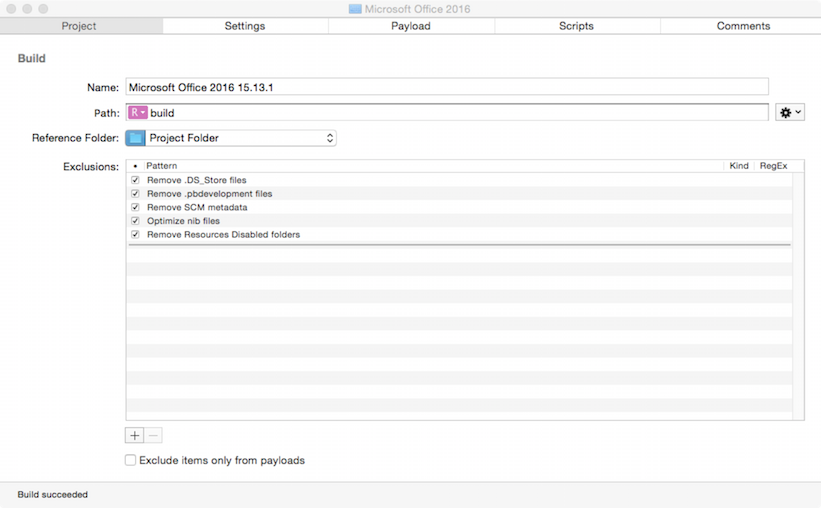Image resolution: width=821 pixels, height=508 pixels.
Task: Uncheck Remove .pbdevelopment files
Action: point(135,194)
